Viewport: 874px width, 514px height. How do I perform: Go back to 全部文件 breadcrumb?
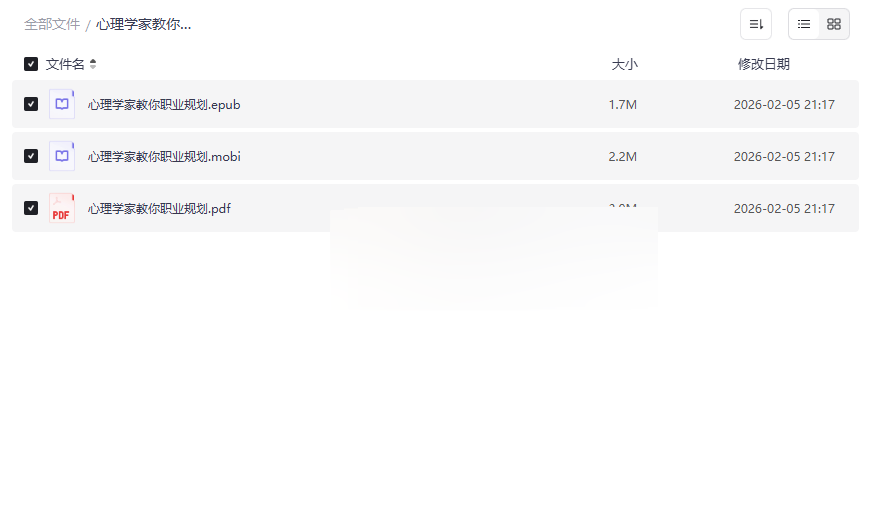point(52,25)
